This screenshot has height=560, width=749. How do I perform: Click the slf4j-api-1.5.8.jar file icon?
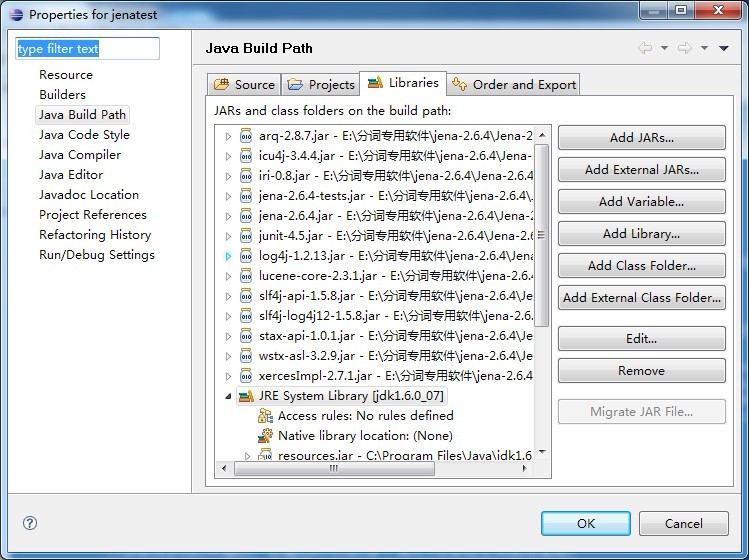(246, 296)
